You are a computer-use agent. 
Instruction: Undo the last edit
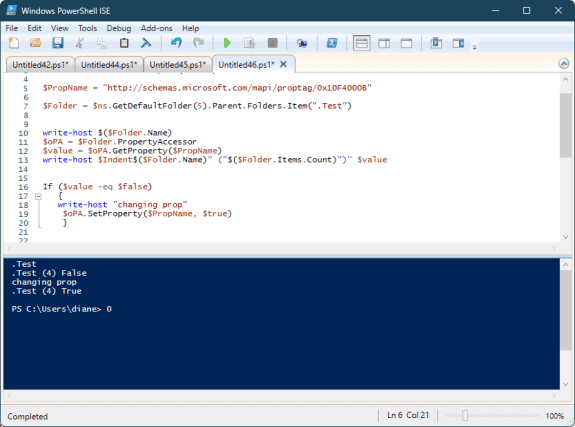[x=176, y=43]
